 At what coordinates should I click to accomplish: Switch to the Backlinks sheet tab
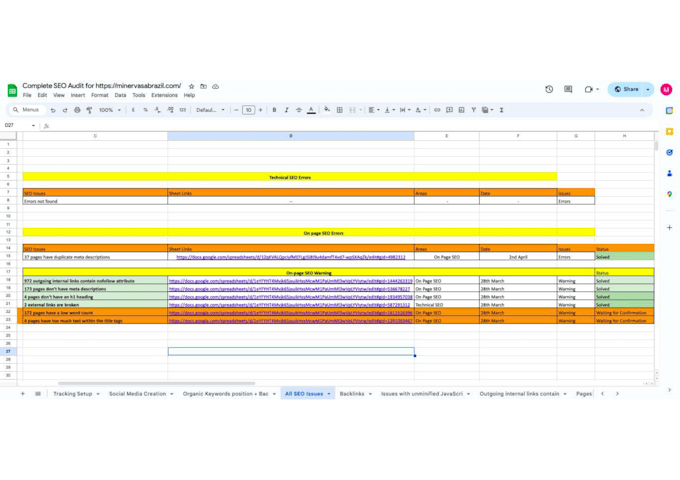click(352, 394)
